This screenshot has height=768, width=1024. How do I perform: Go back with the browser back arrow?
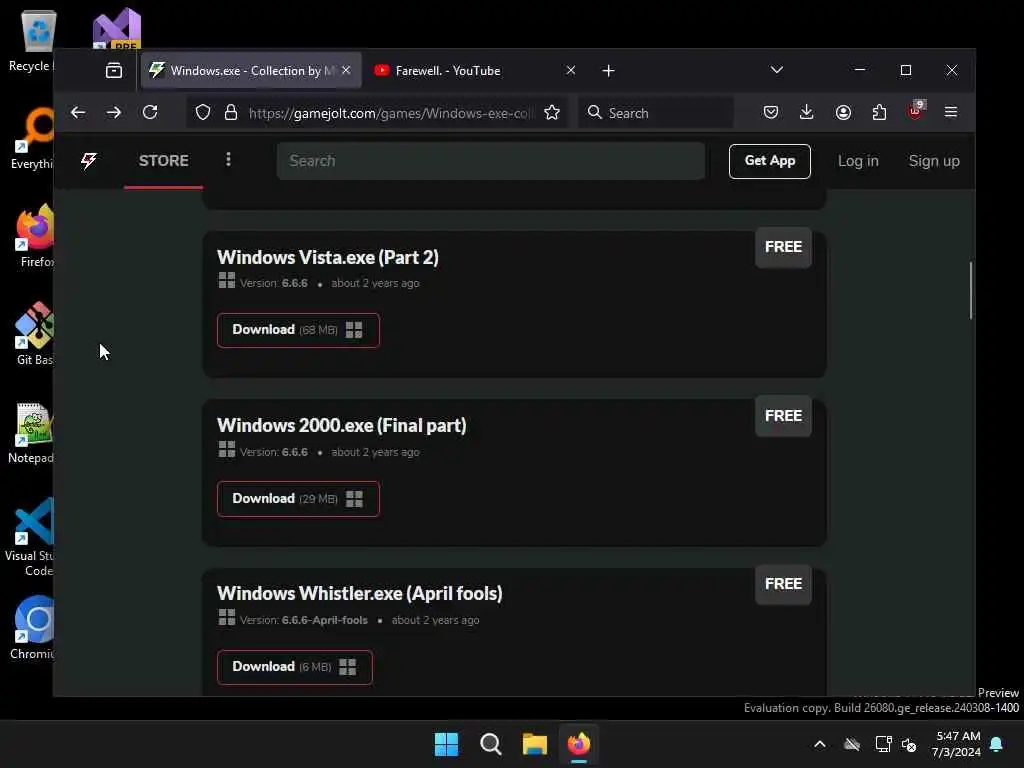pyautogui.click(x=78, y=112)
